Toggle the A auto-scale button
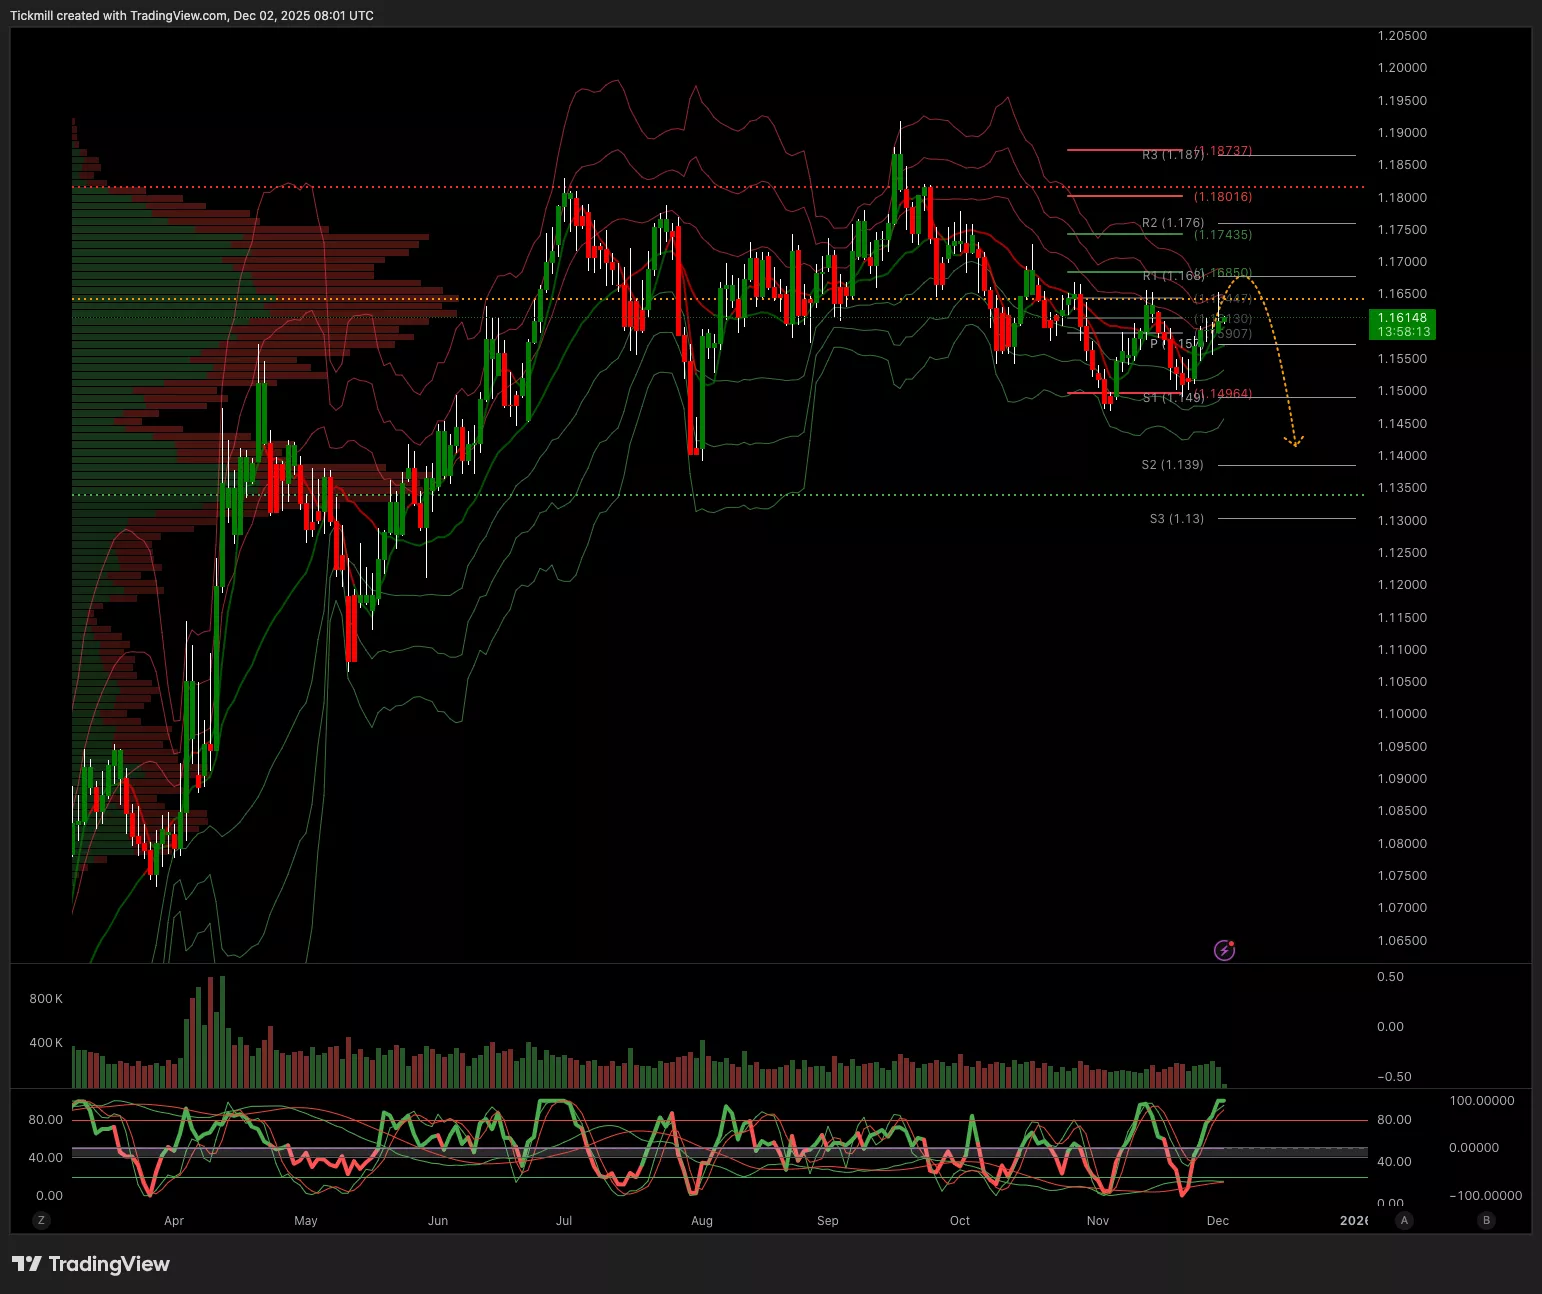 [1405, 1220]
